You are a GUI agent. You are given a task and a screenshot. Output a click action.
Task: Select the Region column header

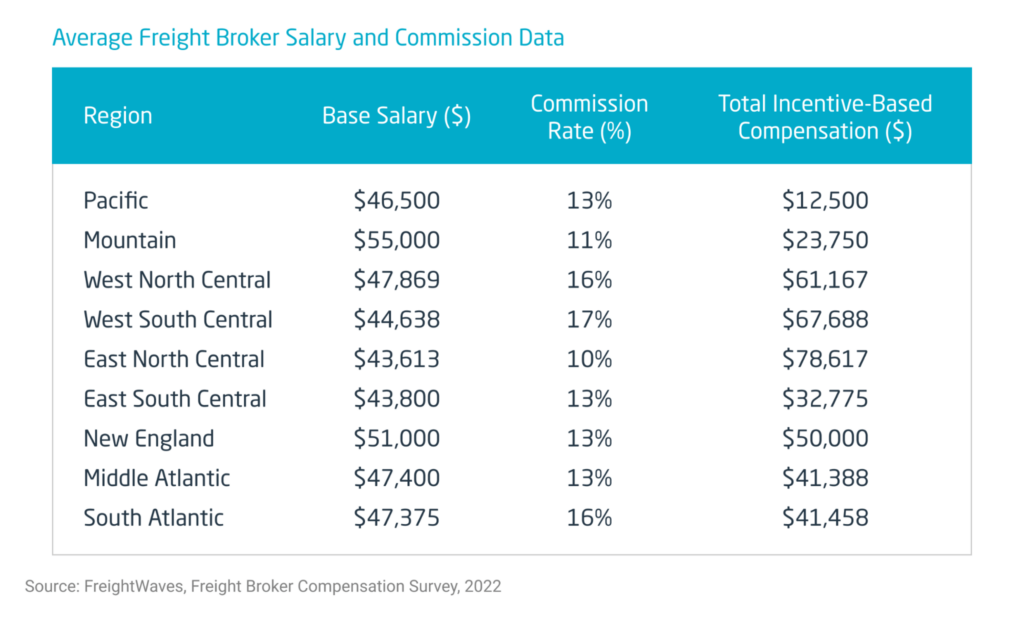118,115
